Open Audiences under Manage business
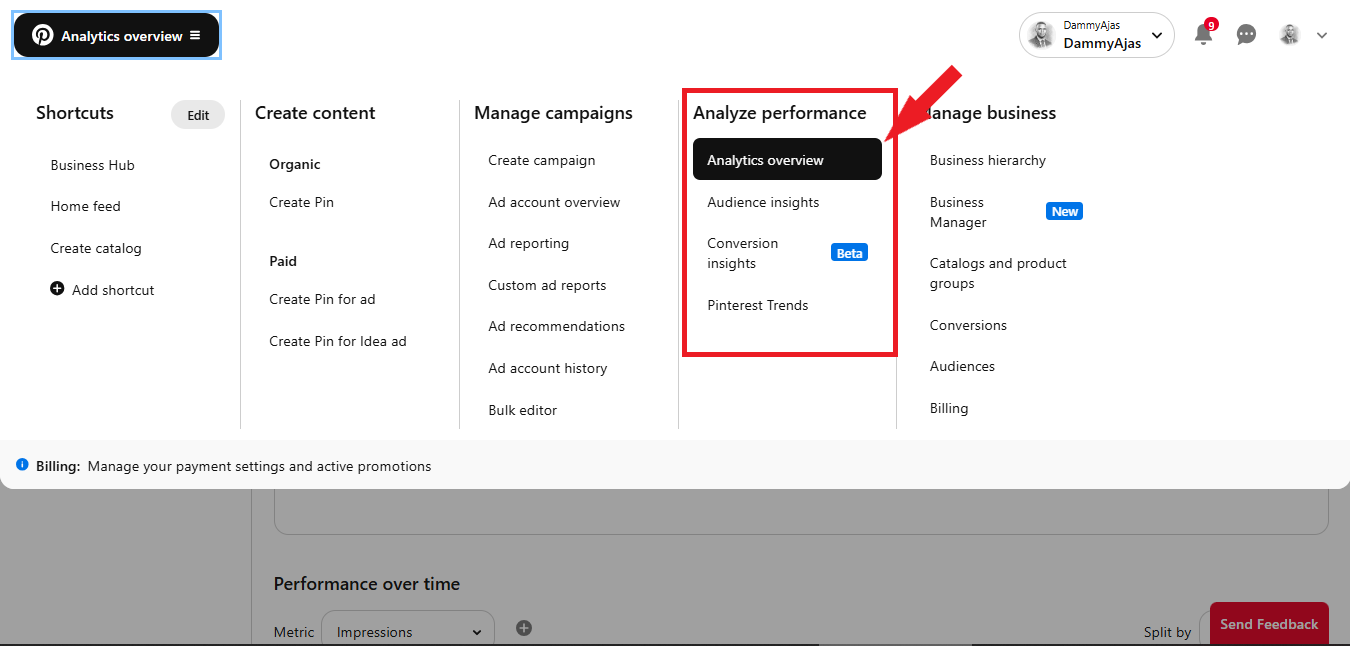This screenshot has height=646, width=1350. [962, 366]
